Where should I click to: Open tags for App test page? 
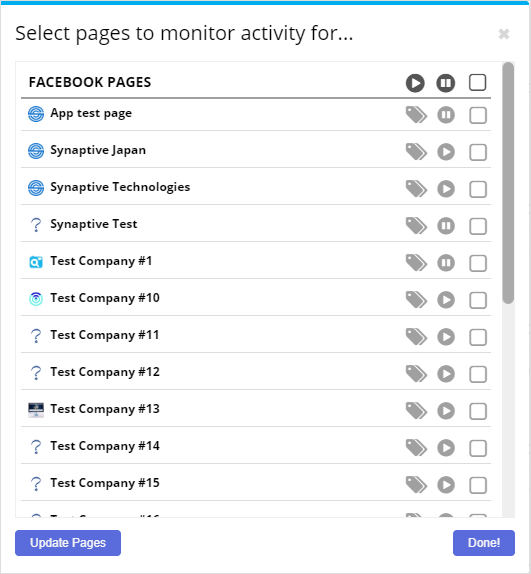pos(416,115)
